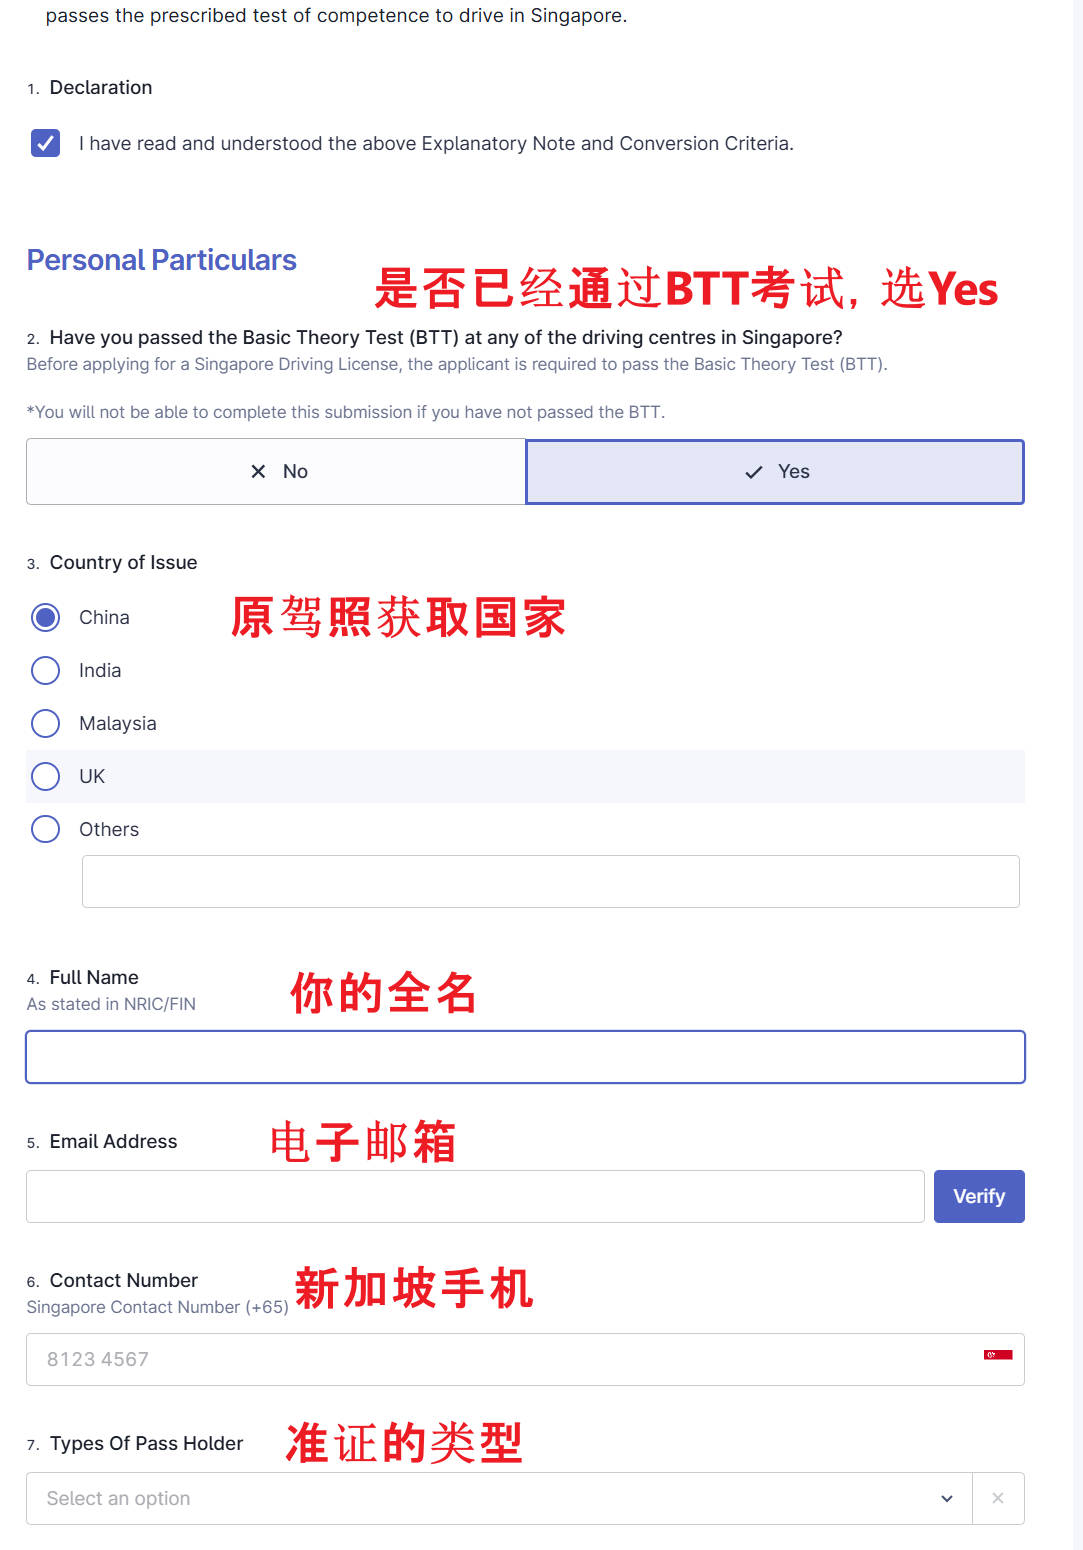1083x1550 pixels.
Task: Clear the pass holder selection with the × icon
Action: coord(997,1498)
